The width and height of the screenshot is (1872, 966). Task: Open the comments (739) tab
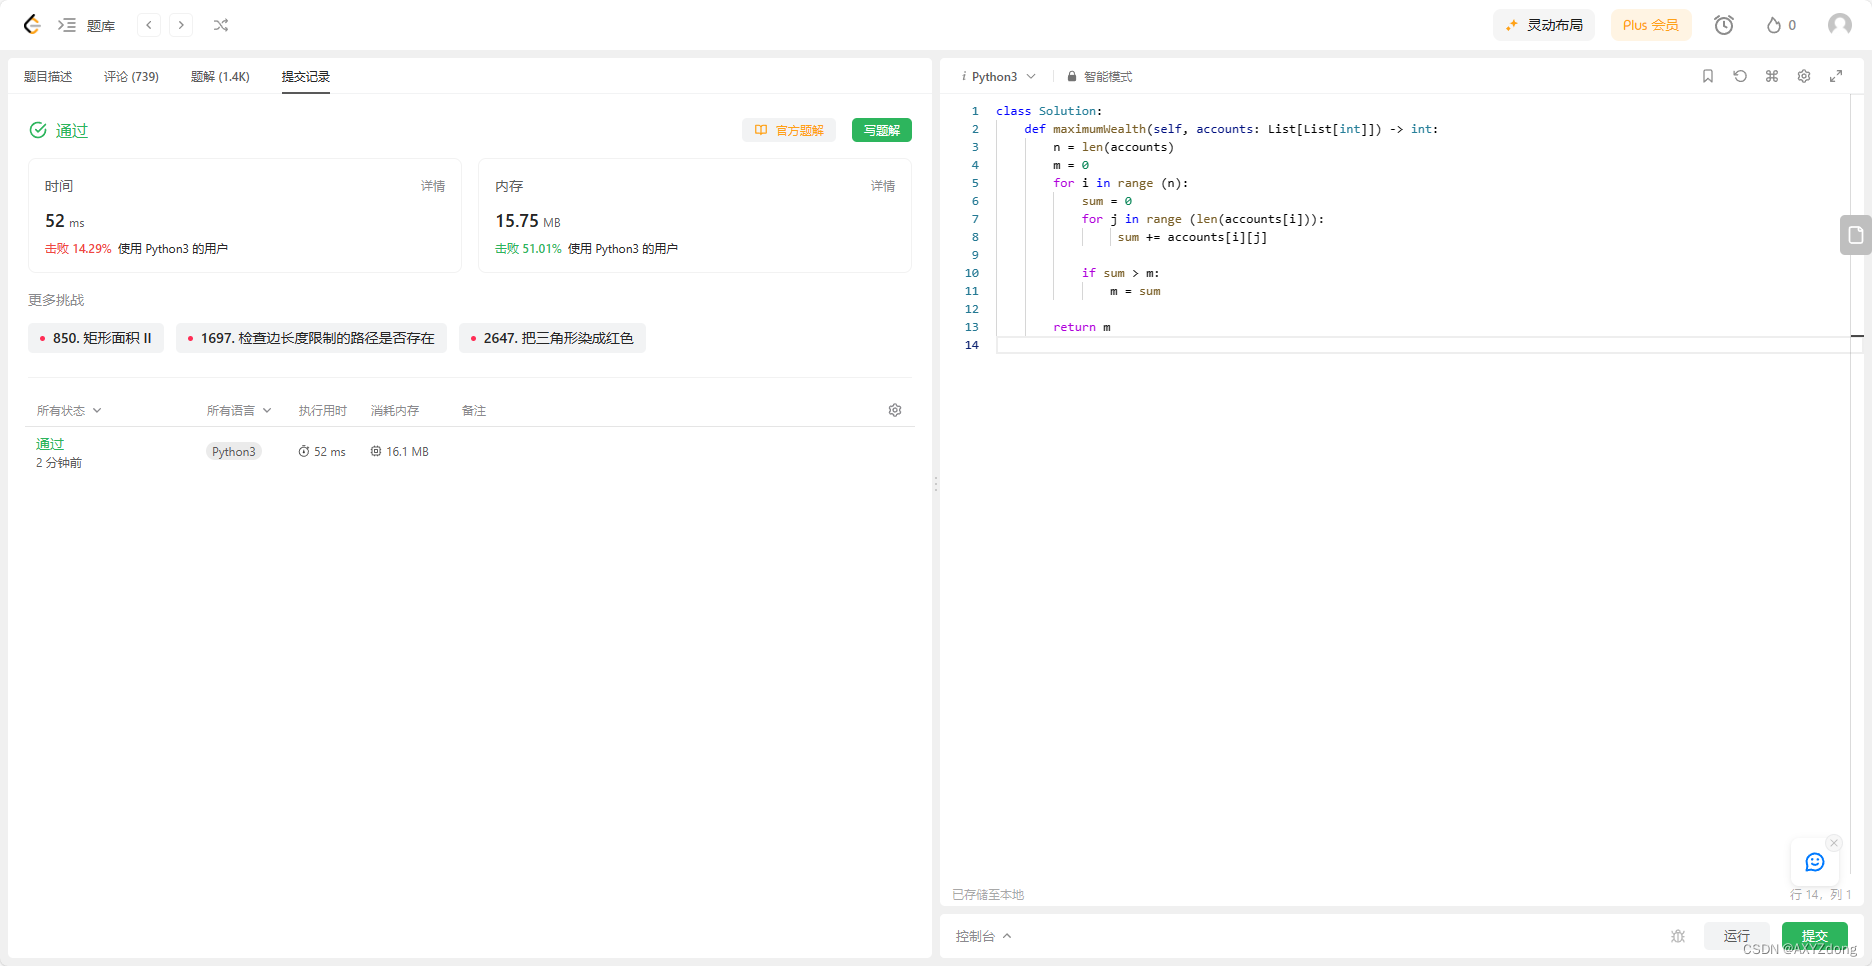131,76
